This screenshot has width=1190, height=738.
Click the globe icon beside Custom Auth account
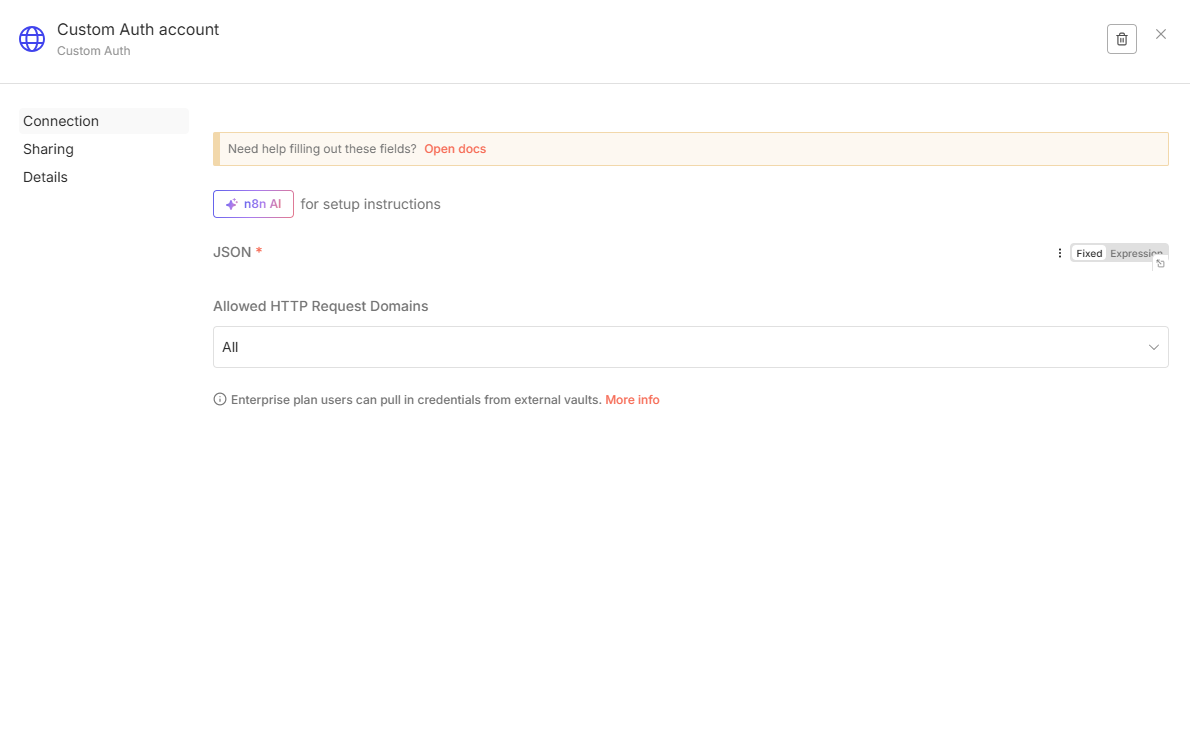pos(32,39)
